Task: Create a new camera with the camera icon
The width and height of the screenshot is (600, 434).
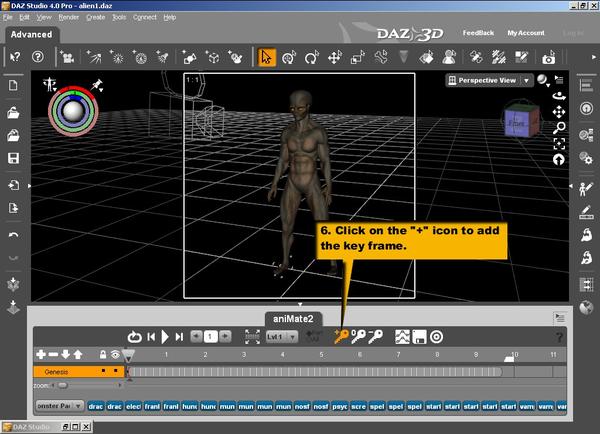Action: click(67, 57)
